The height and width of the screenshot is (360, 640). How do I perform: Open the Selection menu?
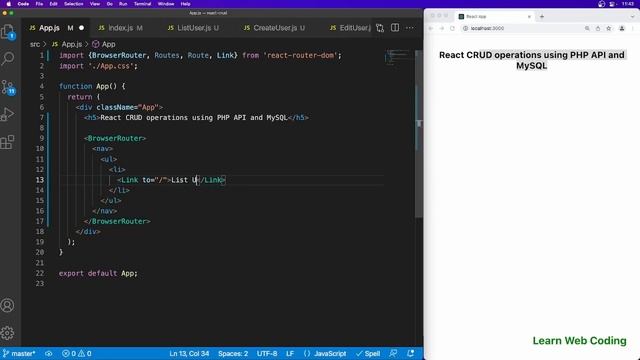click(x=73, y=4)
